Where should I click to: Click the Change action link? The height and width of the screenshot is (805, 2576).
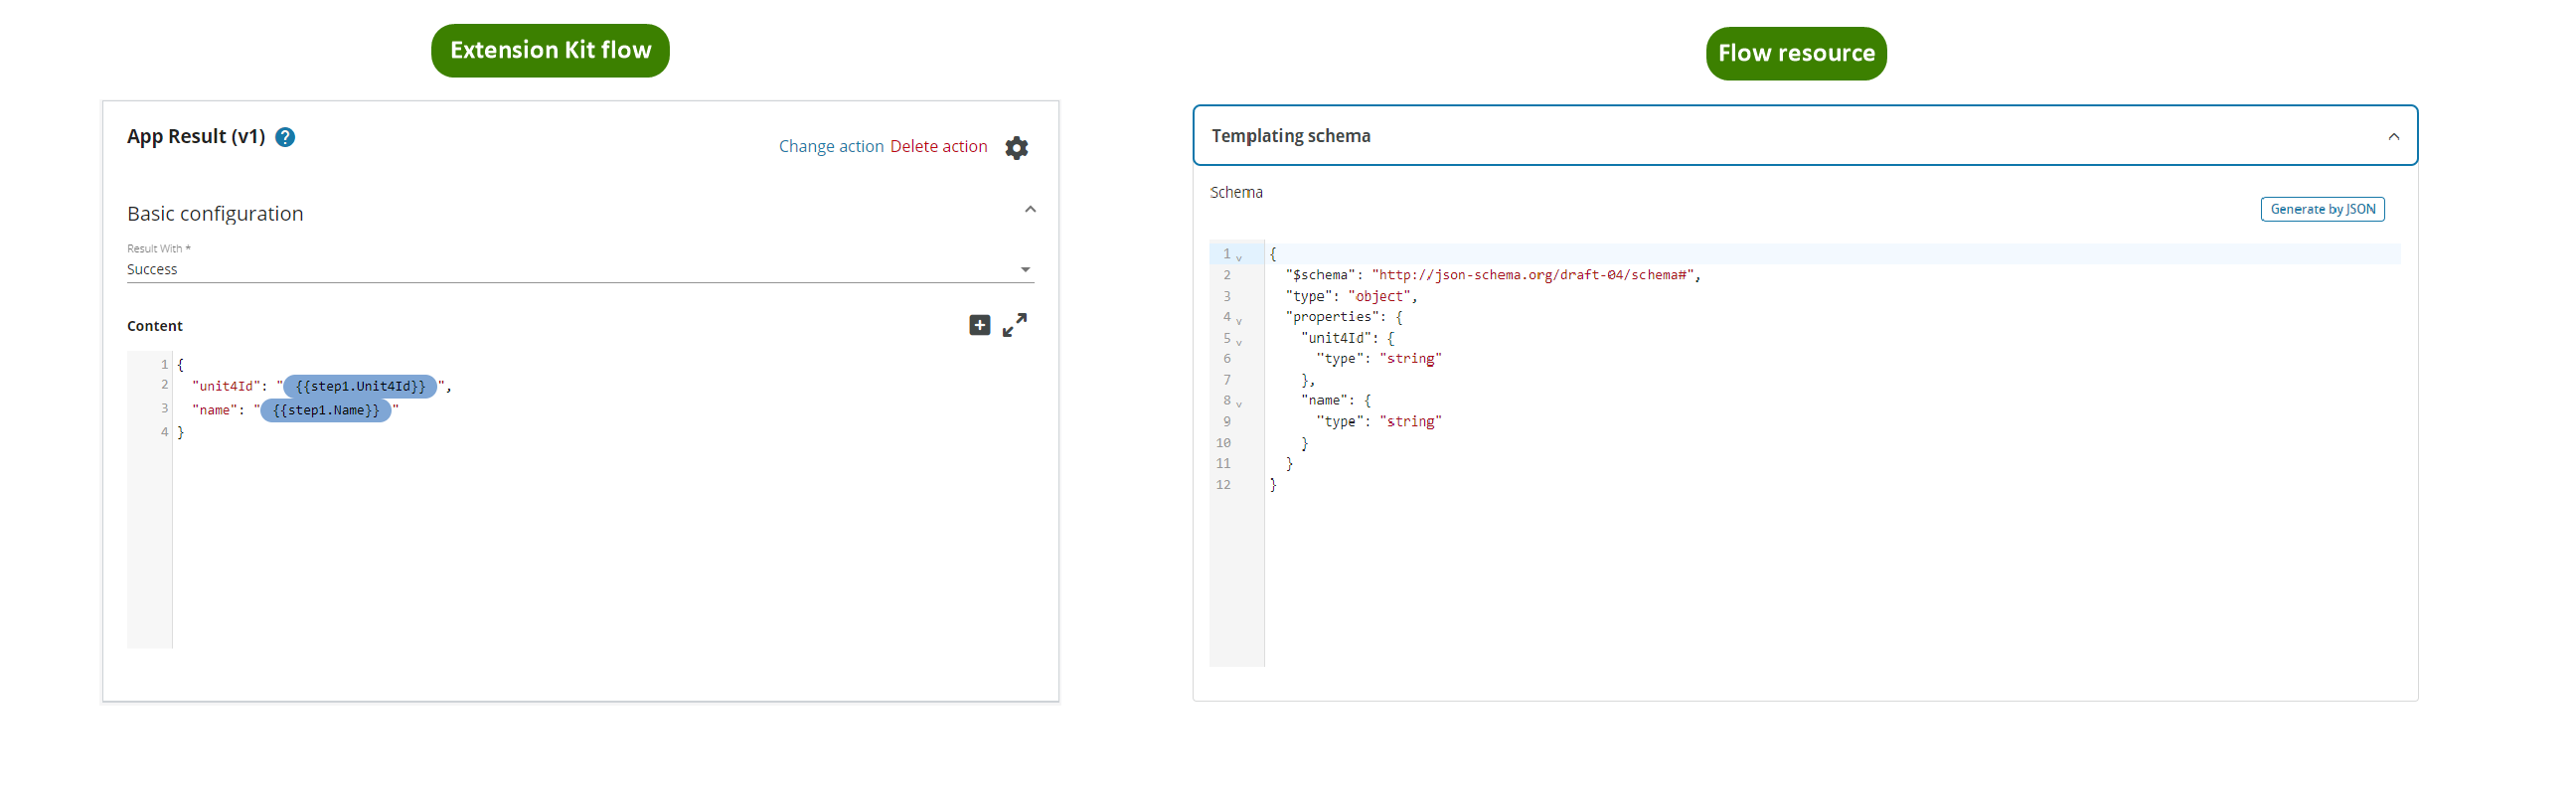click(x=831, y=146)
